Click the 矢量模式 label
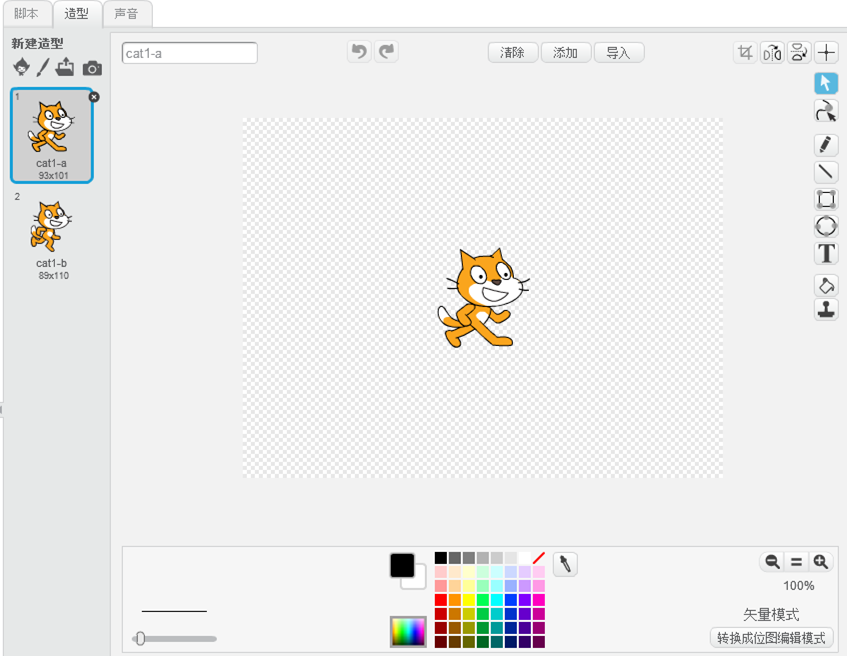The height and width of the screenshot is (656, 847). pos(771,614)
